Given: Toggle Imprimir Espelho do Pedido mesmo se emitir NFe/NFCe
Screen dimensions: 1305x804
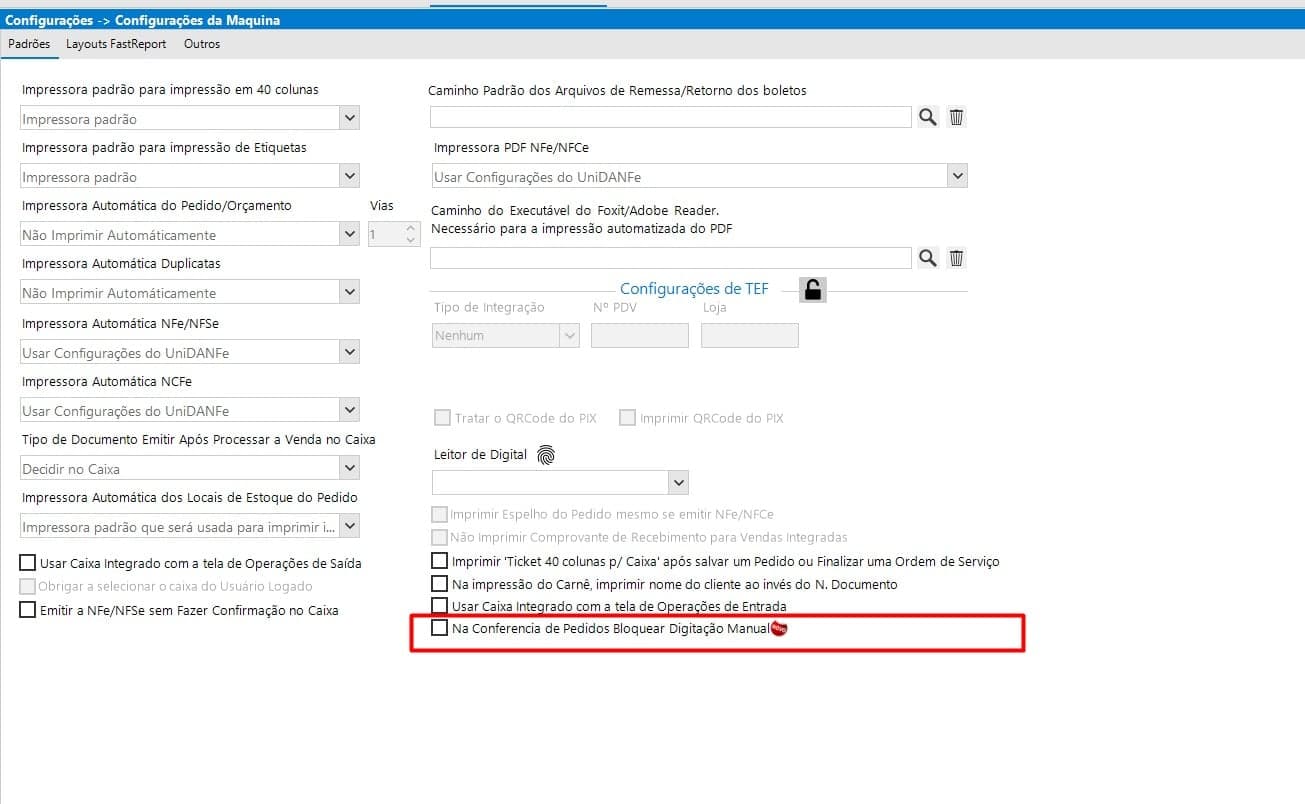Looking at the screenshot, I should click(439, 515).
